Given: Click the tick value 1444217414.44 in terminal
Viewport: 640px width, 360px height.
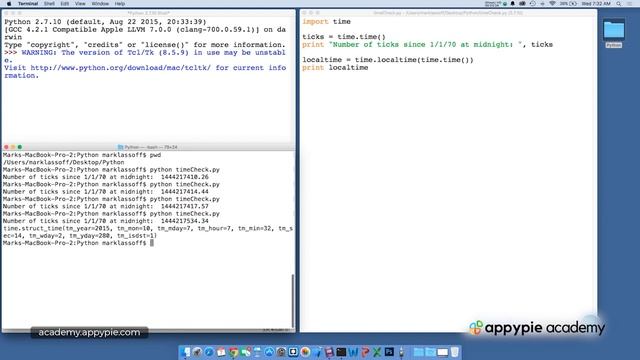Looking at the screenshot, I should pos(184,192).
